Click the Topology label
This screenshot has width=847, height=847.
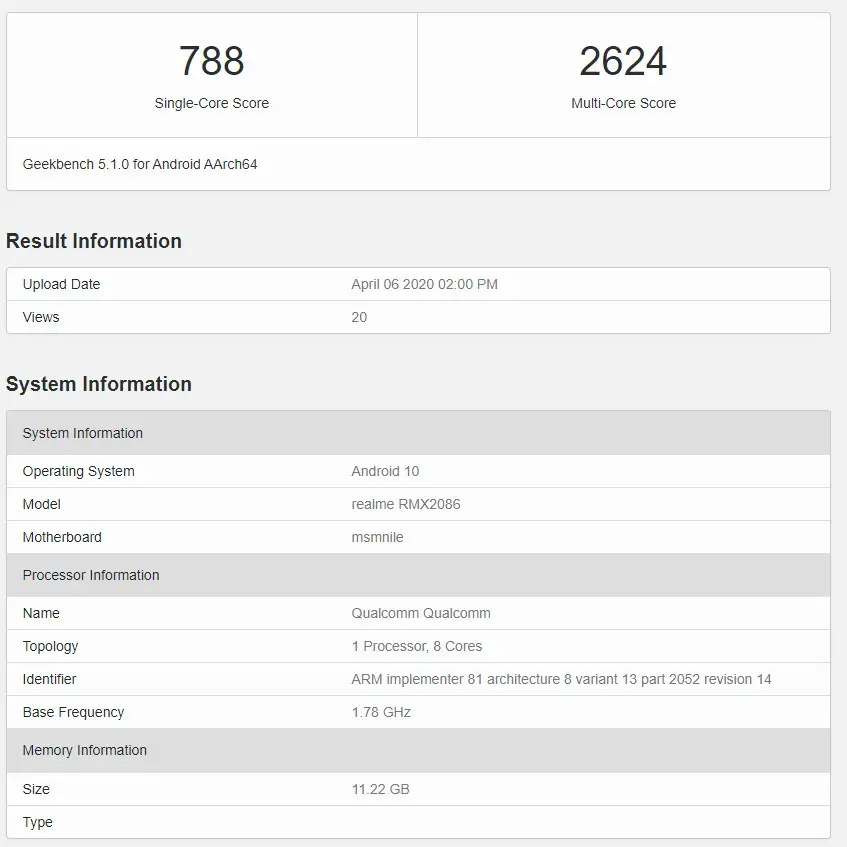click(50, 647)
